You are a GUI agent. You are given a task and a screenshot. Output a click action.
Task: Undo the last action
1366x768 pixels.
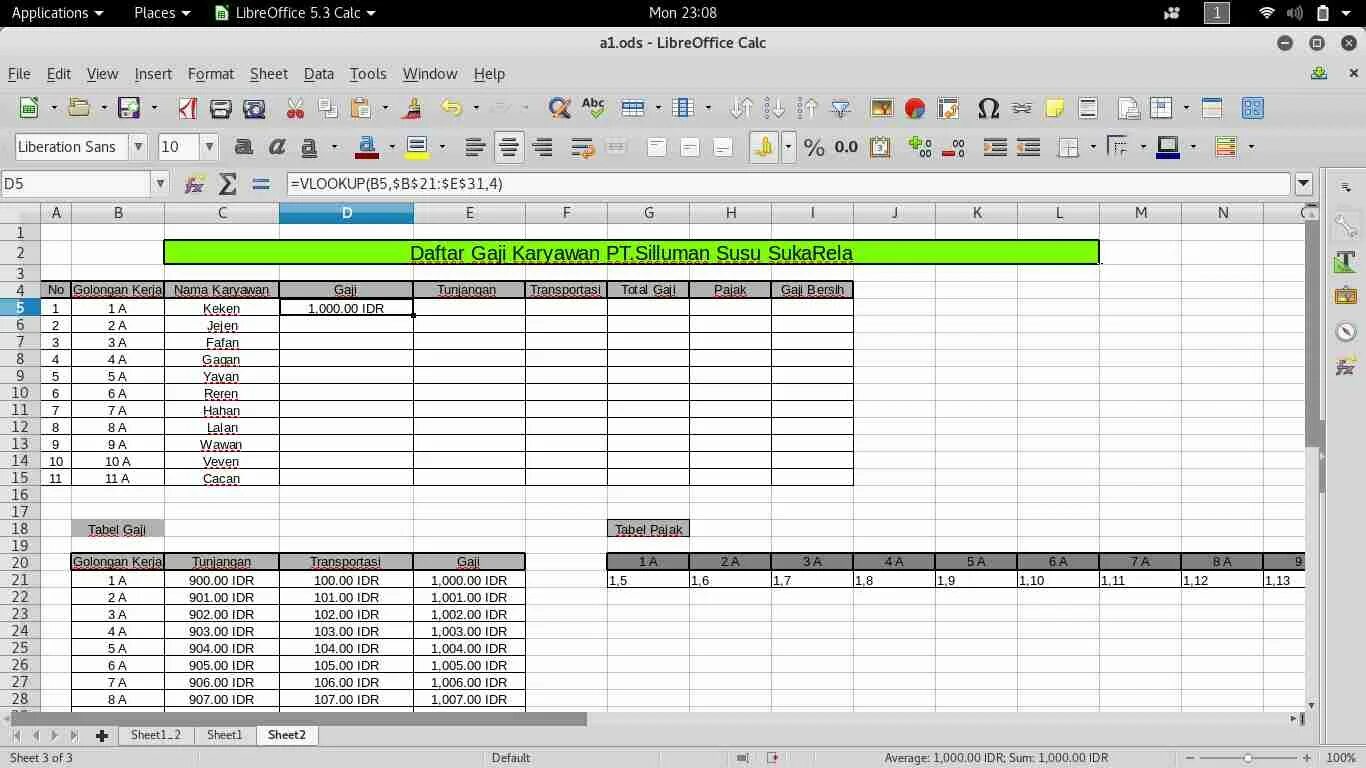pos(452,108)
